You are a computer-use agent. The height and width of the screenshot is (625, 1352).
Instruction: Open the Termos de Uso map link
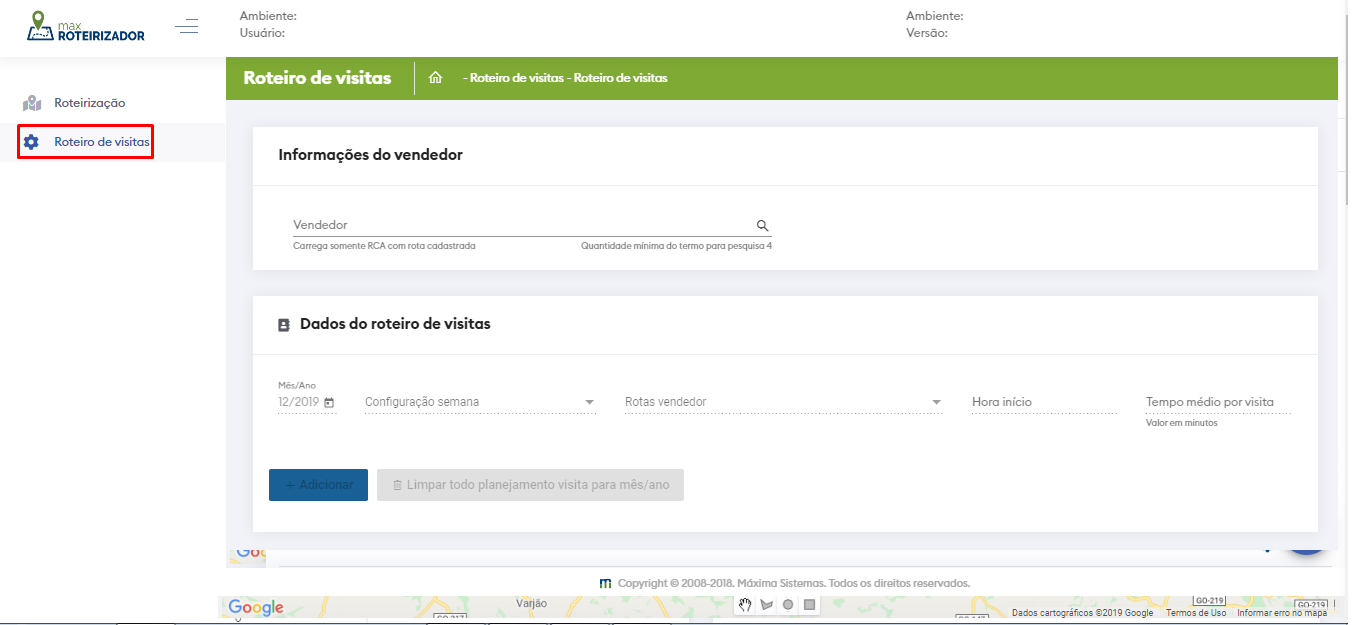(1195, 613)
